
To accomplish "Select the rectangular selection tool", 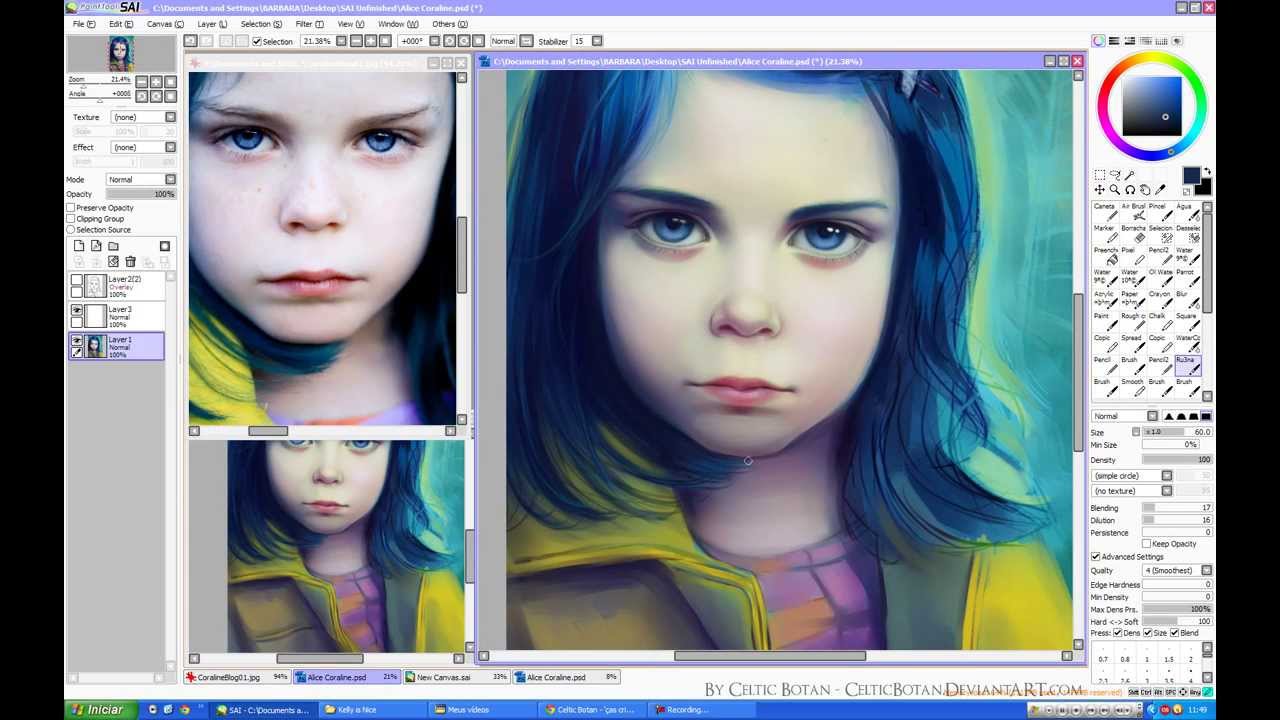I will [x=1100, y=175].
